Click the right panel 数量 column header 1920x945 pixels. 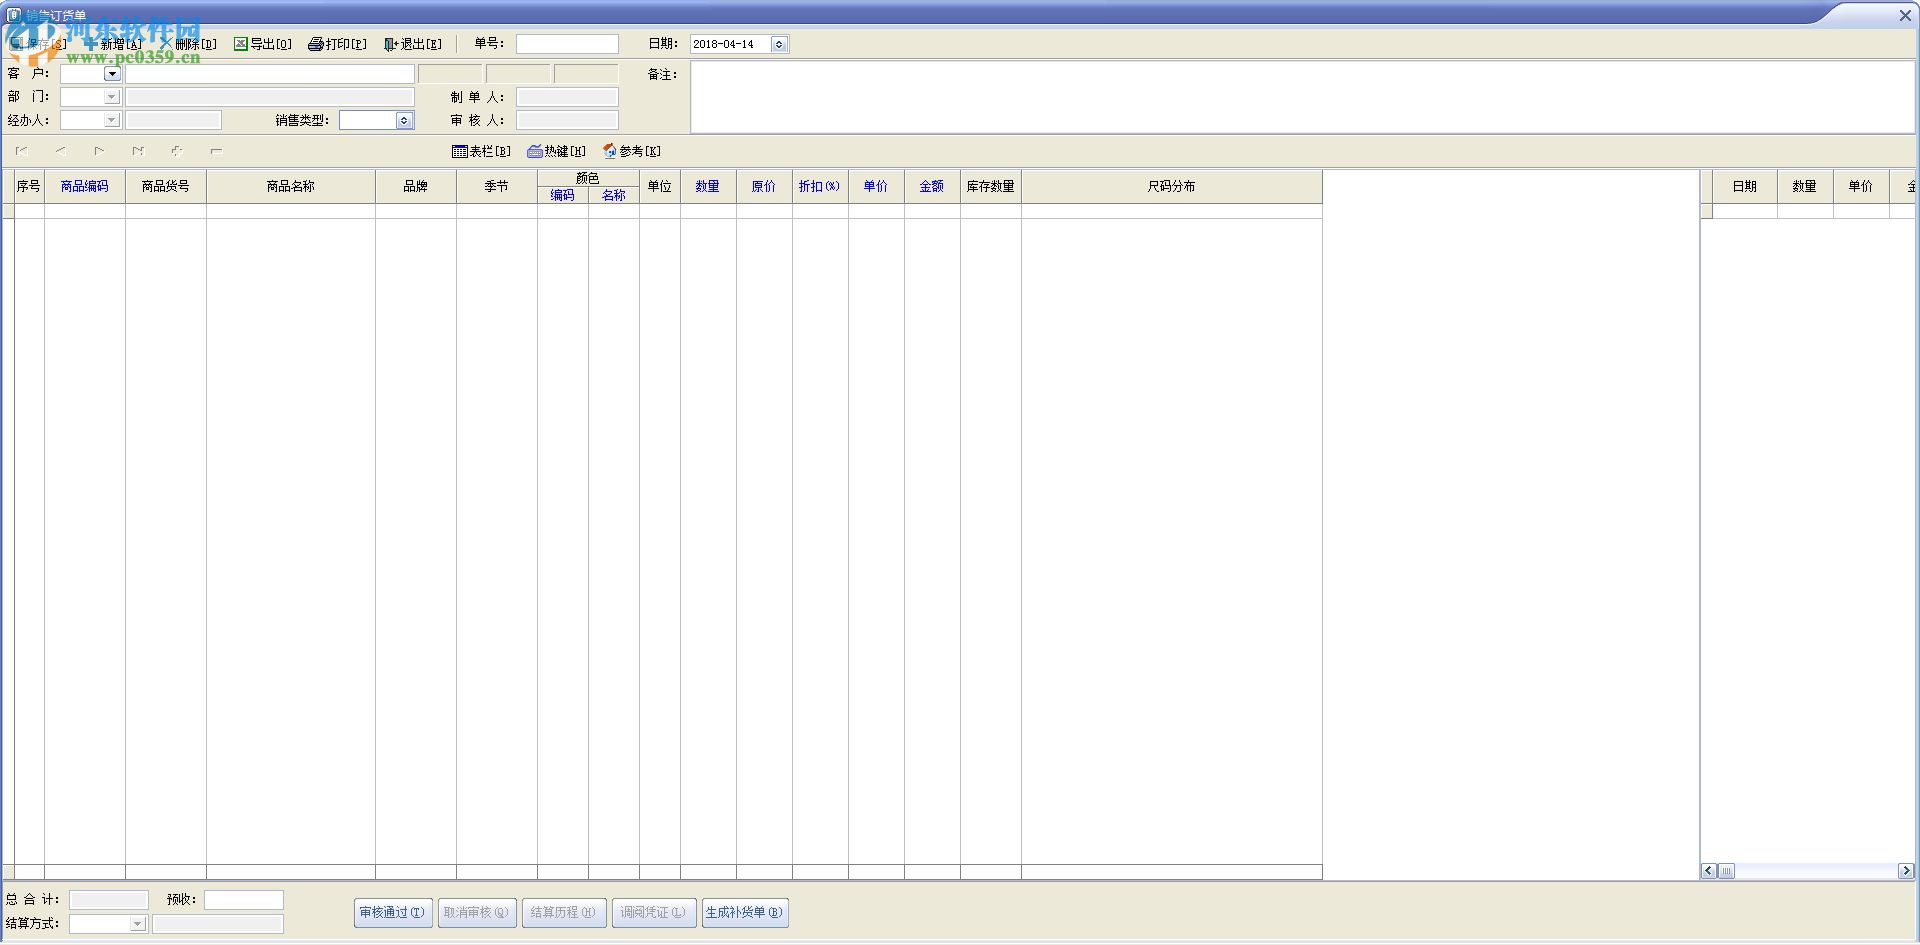(x=1805, y=187)
